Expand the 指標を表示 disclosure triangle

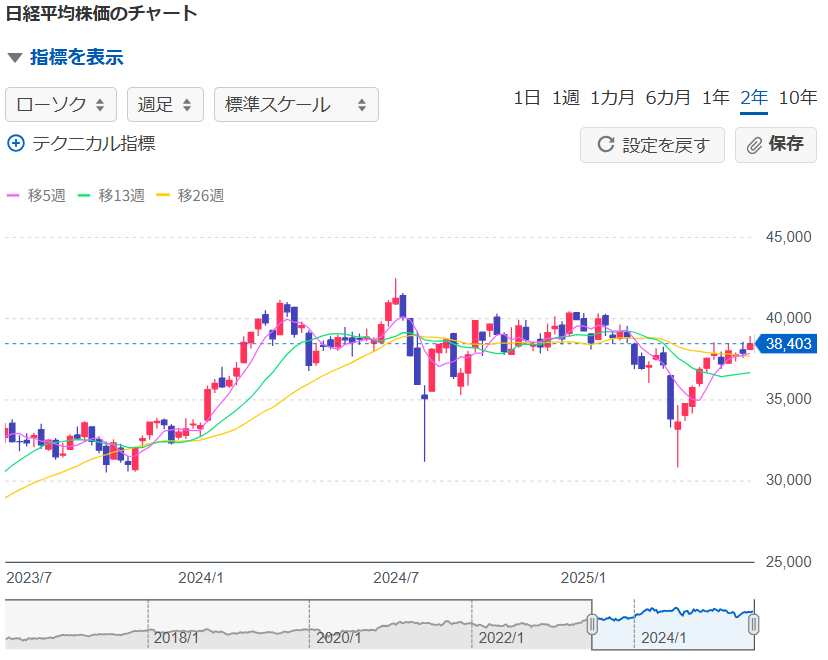click(15, 58)
